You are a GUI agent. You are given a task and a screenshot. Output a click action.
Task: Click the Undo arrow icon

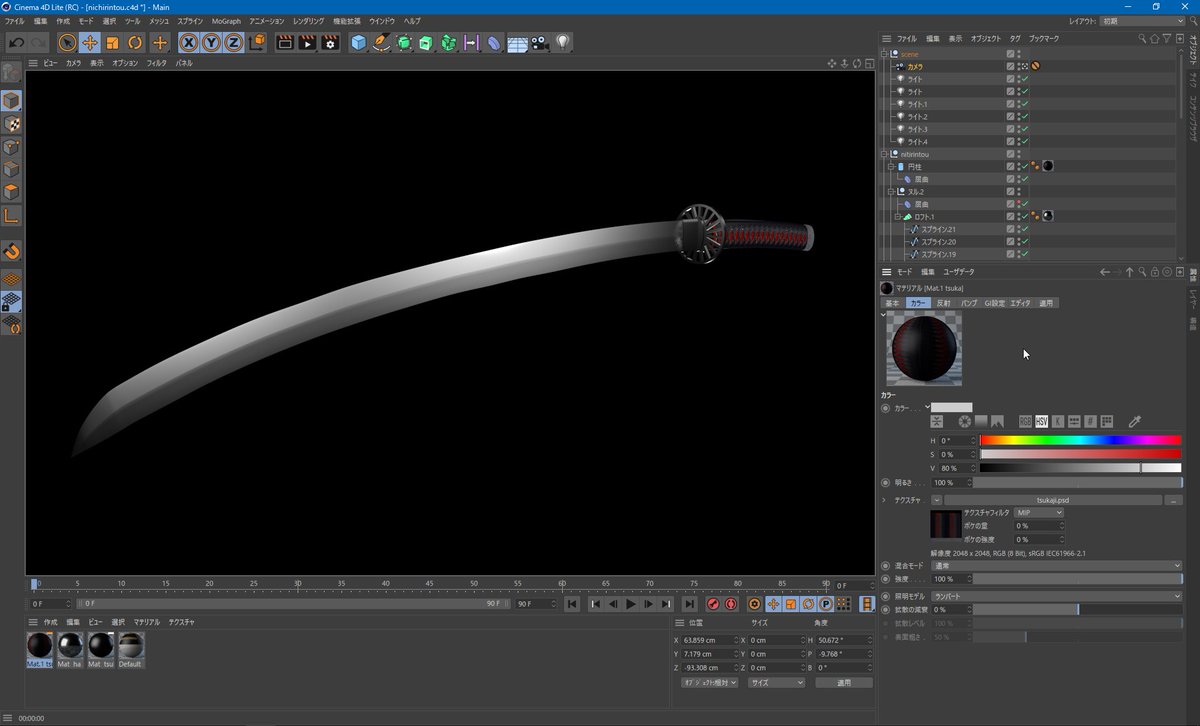coord(16,43)
